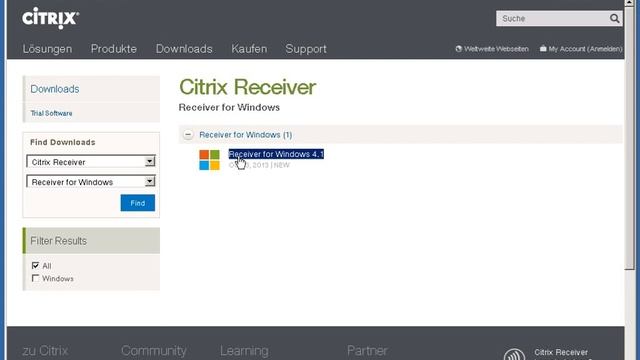Click the Windows logo beside Receiver for Windows 4.1

click(209, 160)
